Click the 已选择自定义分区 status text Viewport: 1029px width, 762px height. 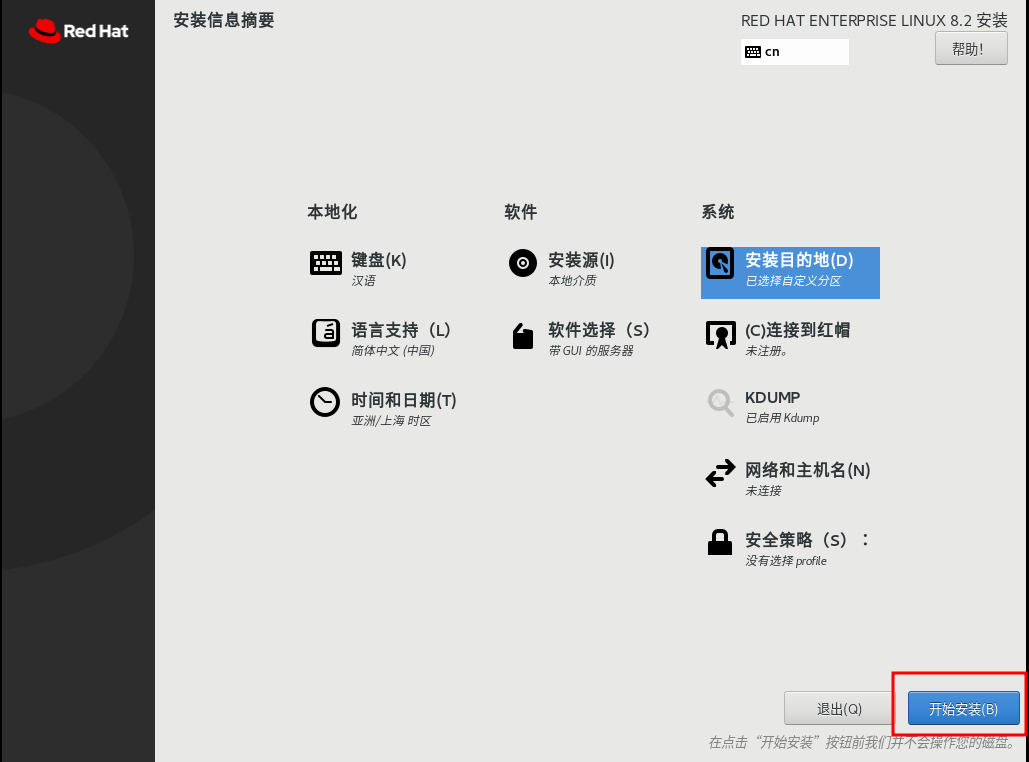(793, 281)
